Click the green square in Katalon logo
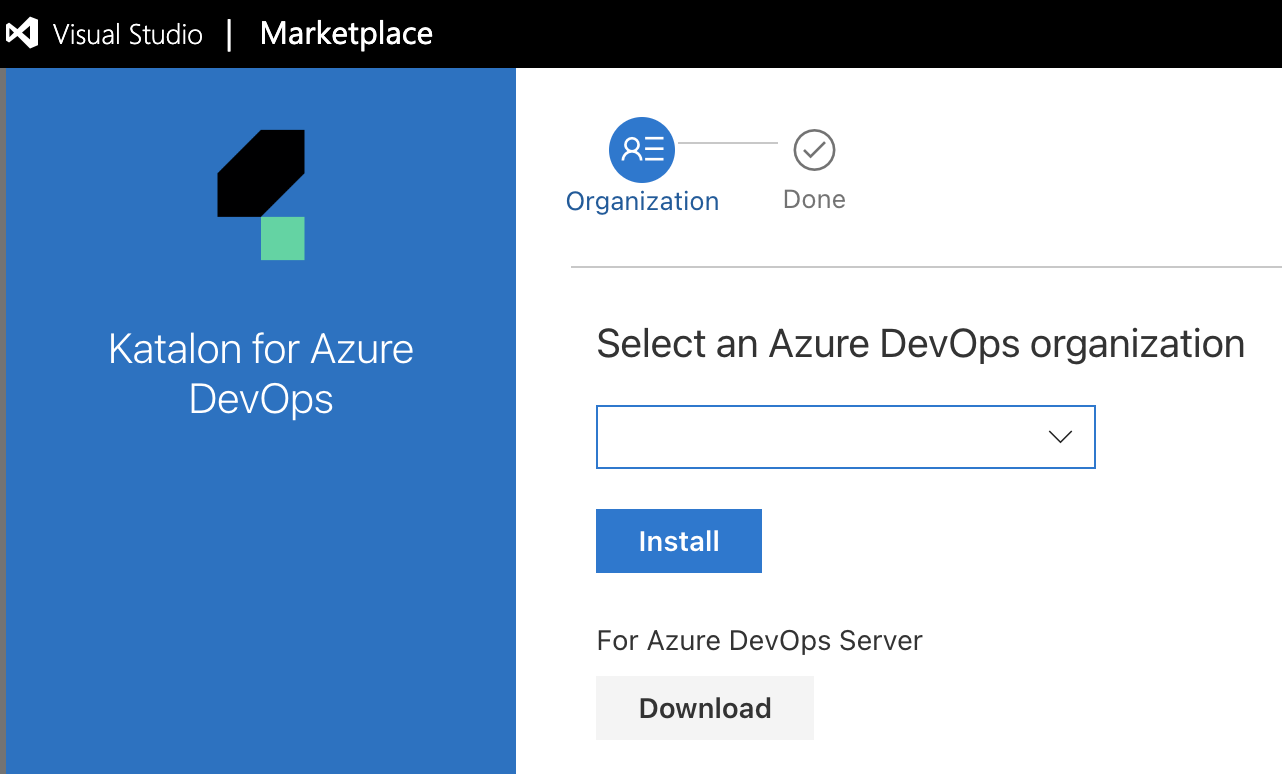Screen dimensions: 1282x774 point(283,239)
